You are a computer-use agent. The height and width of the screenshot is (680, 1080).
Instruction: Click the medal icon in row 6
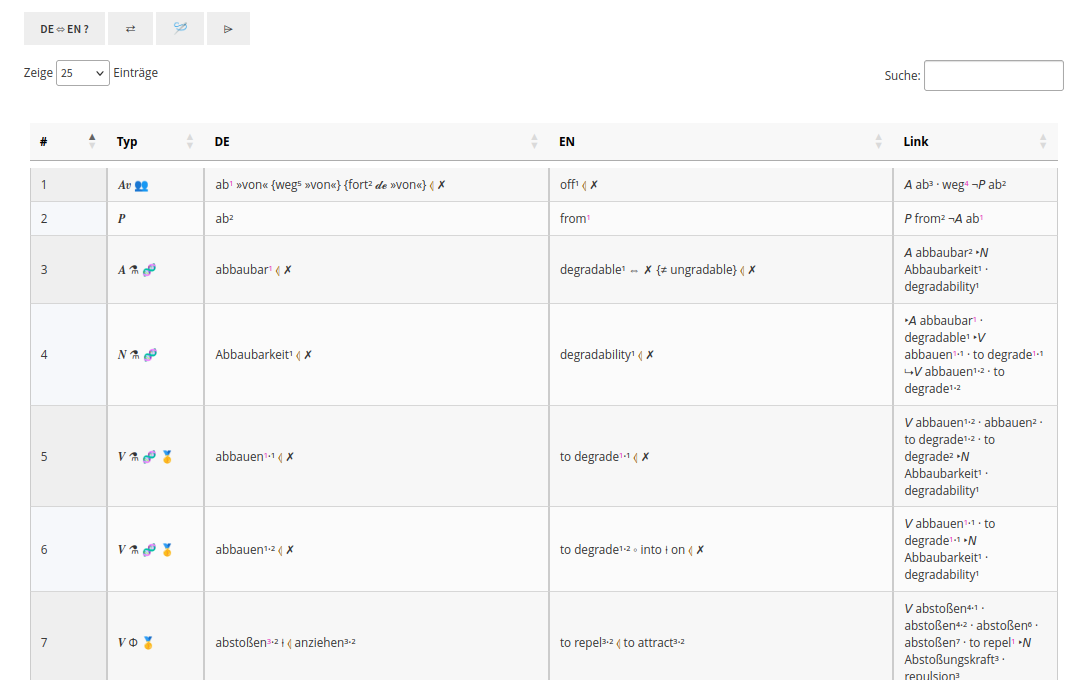[167, 550]
